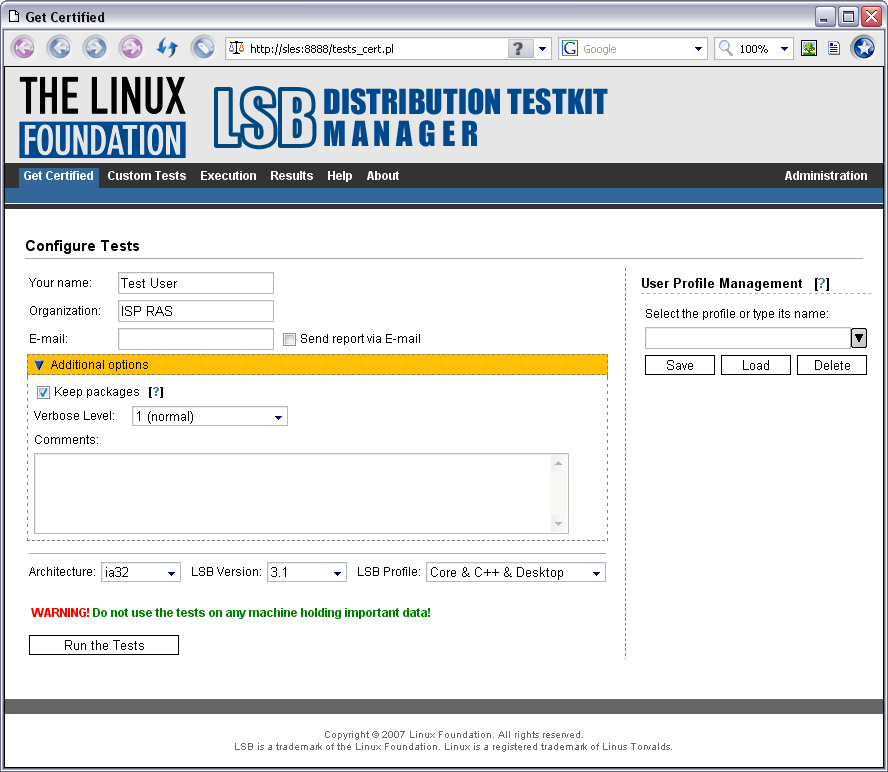Open the Google search engine dropdown
This screenshot has height=772, width=888.
(x=698, y=49)
